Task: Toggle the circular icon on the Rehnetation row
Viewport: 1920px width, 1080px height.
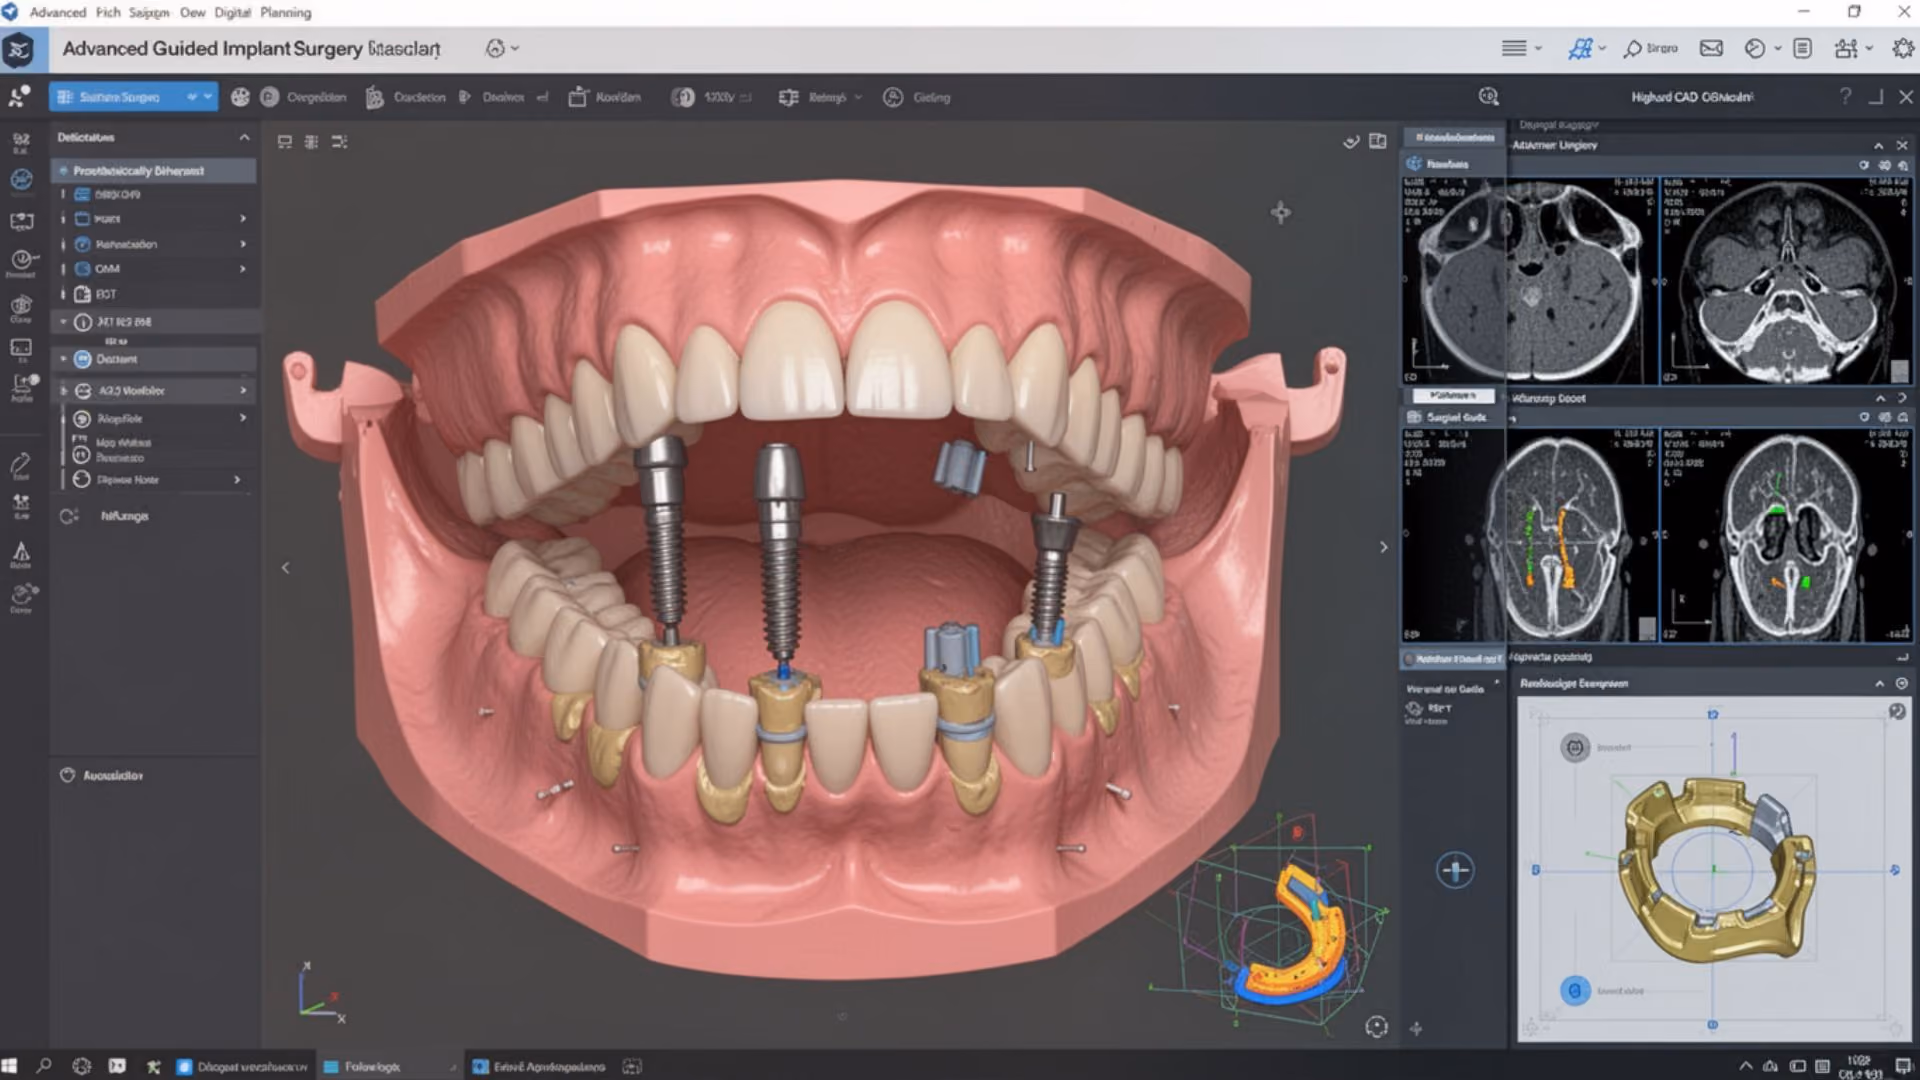Action: [83, 244]
